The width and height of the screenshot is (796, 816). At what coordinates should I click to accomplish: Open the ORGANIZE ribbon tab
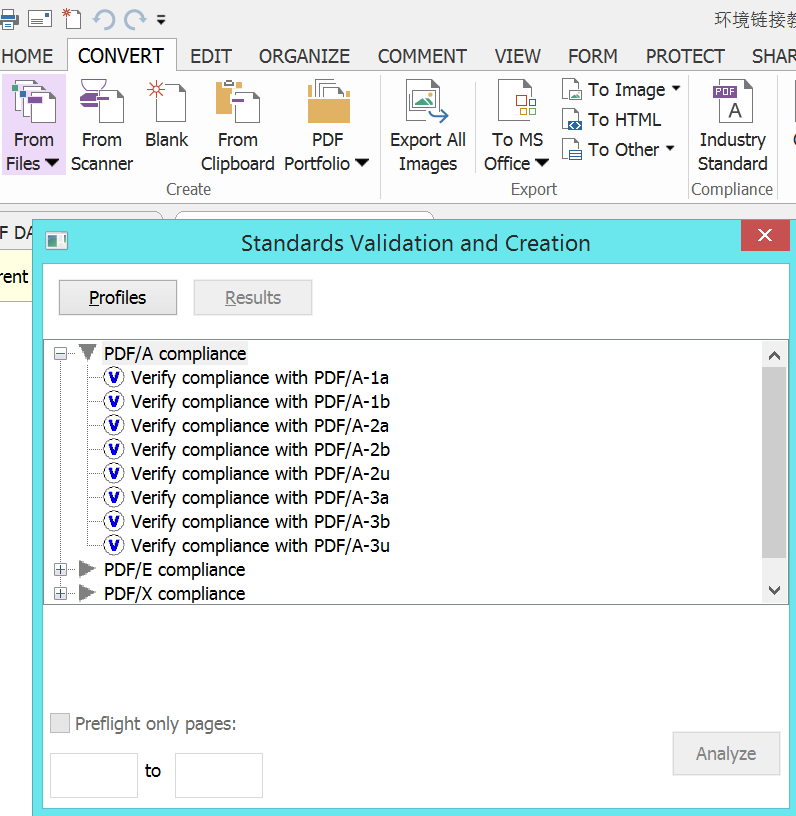[x=304, y=56]
